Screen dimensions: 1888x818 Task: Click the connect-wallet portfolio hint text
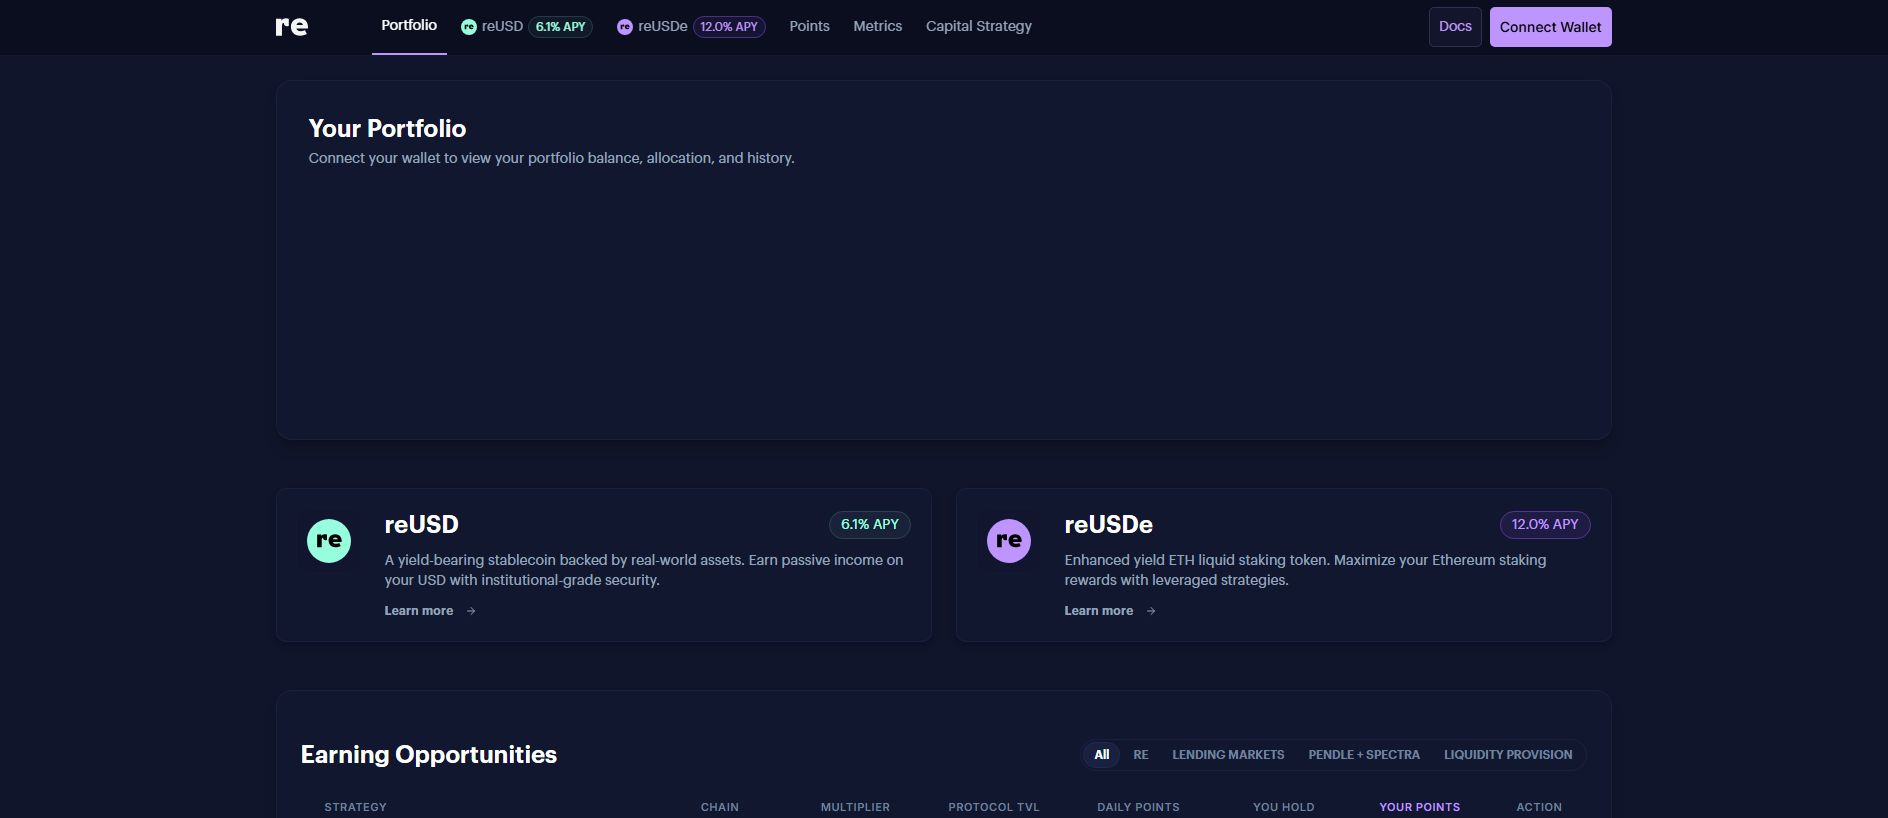point(551,158)
